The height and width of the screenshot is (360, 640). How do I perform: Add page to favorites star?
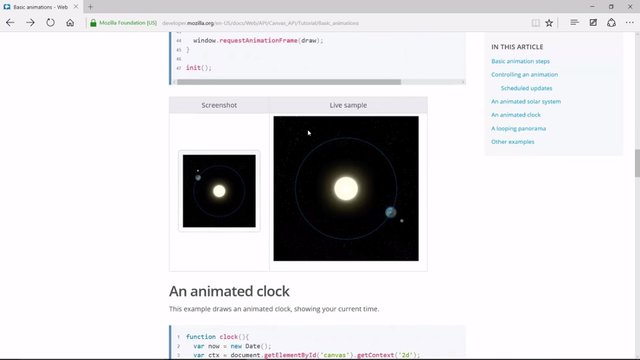pyautogui.click(x=549, y=23)
